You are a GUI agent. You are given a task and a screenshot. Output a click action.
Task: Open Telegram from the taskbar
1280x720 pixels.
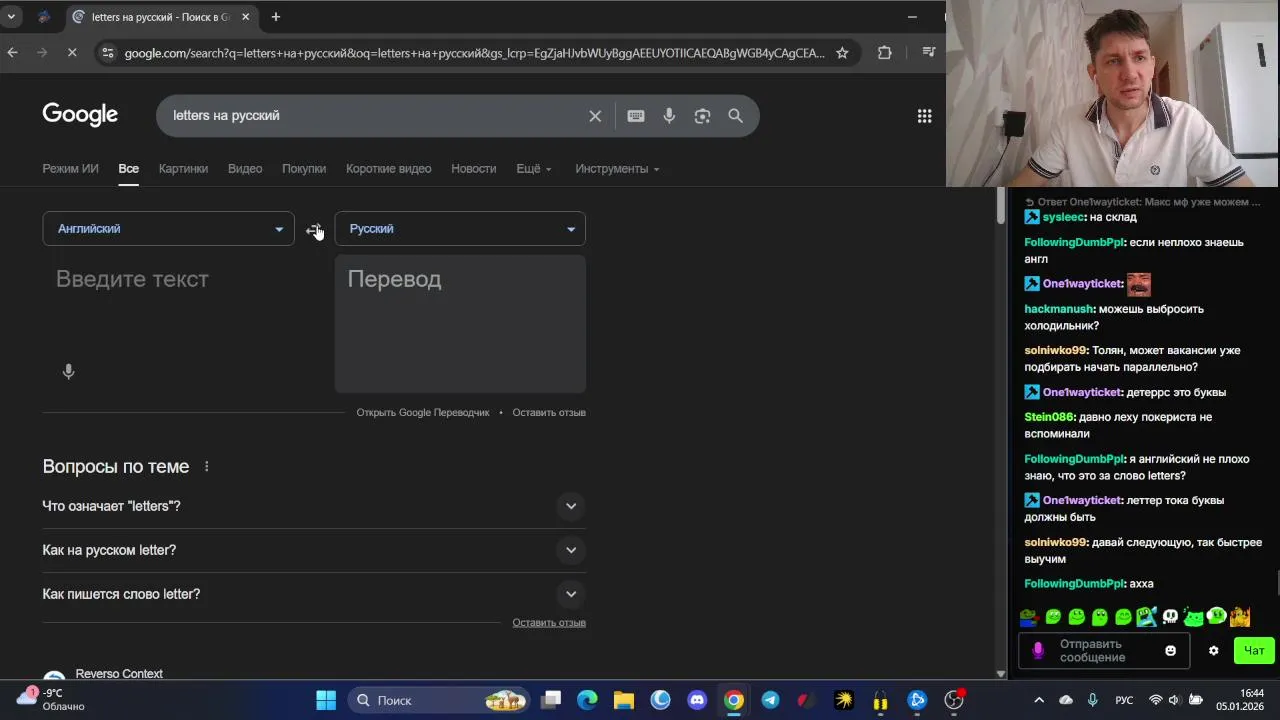click(x=770, y=700)
